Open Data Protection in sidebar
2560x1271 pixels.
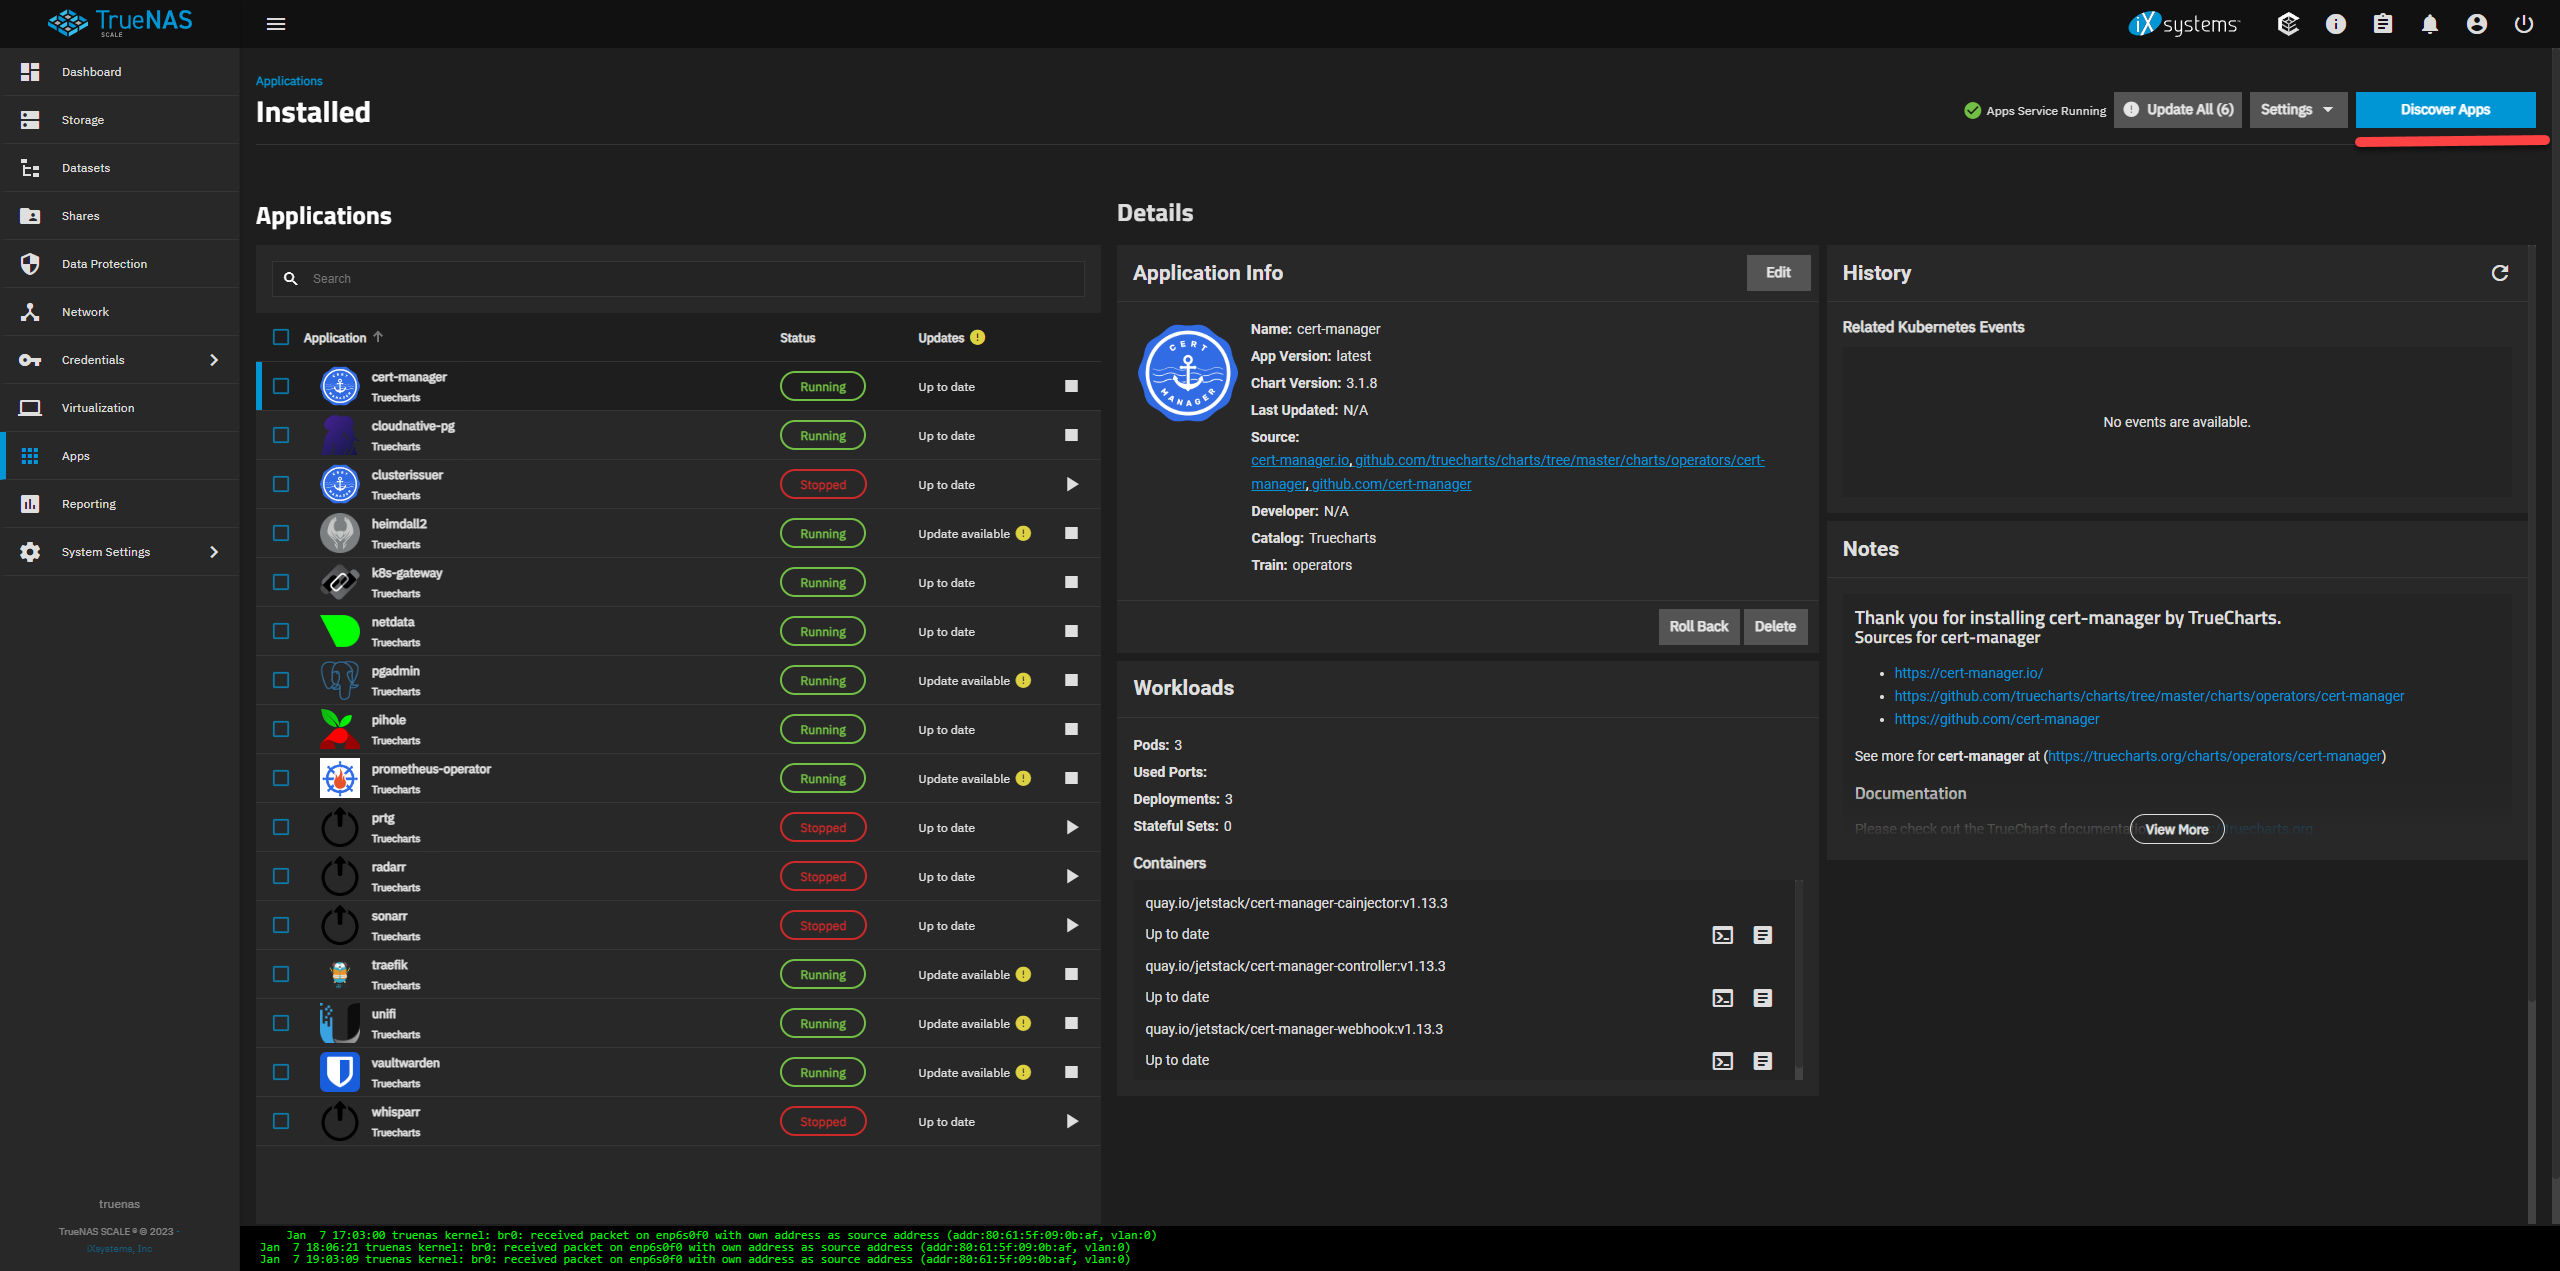[120, 264]
